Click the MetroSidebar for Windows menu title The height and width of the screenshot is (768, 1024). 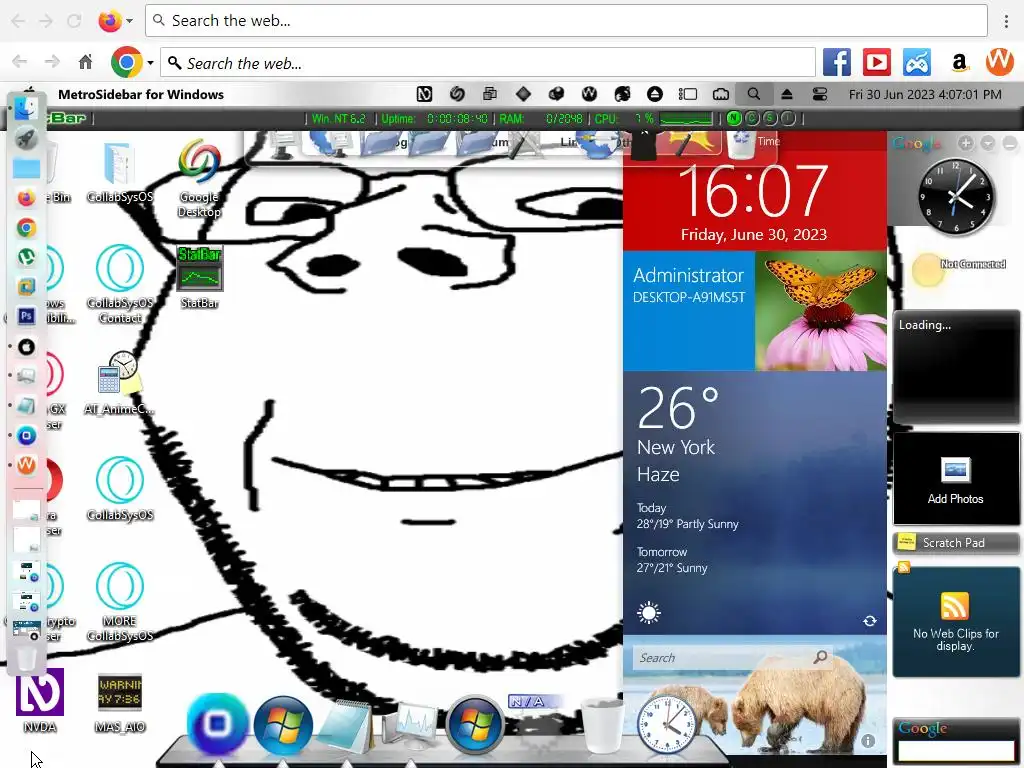click(141, 95)
